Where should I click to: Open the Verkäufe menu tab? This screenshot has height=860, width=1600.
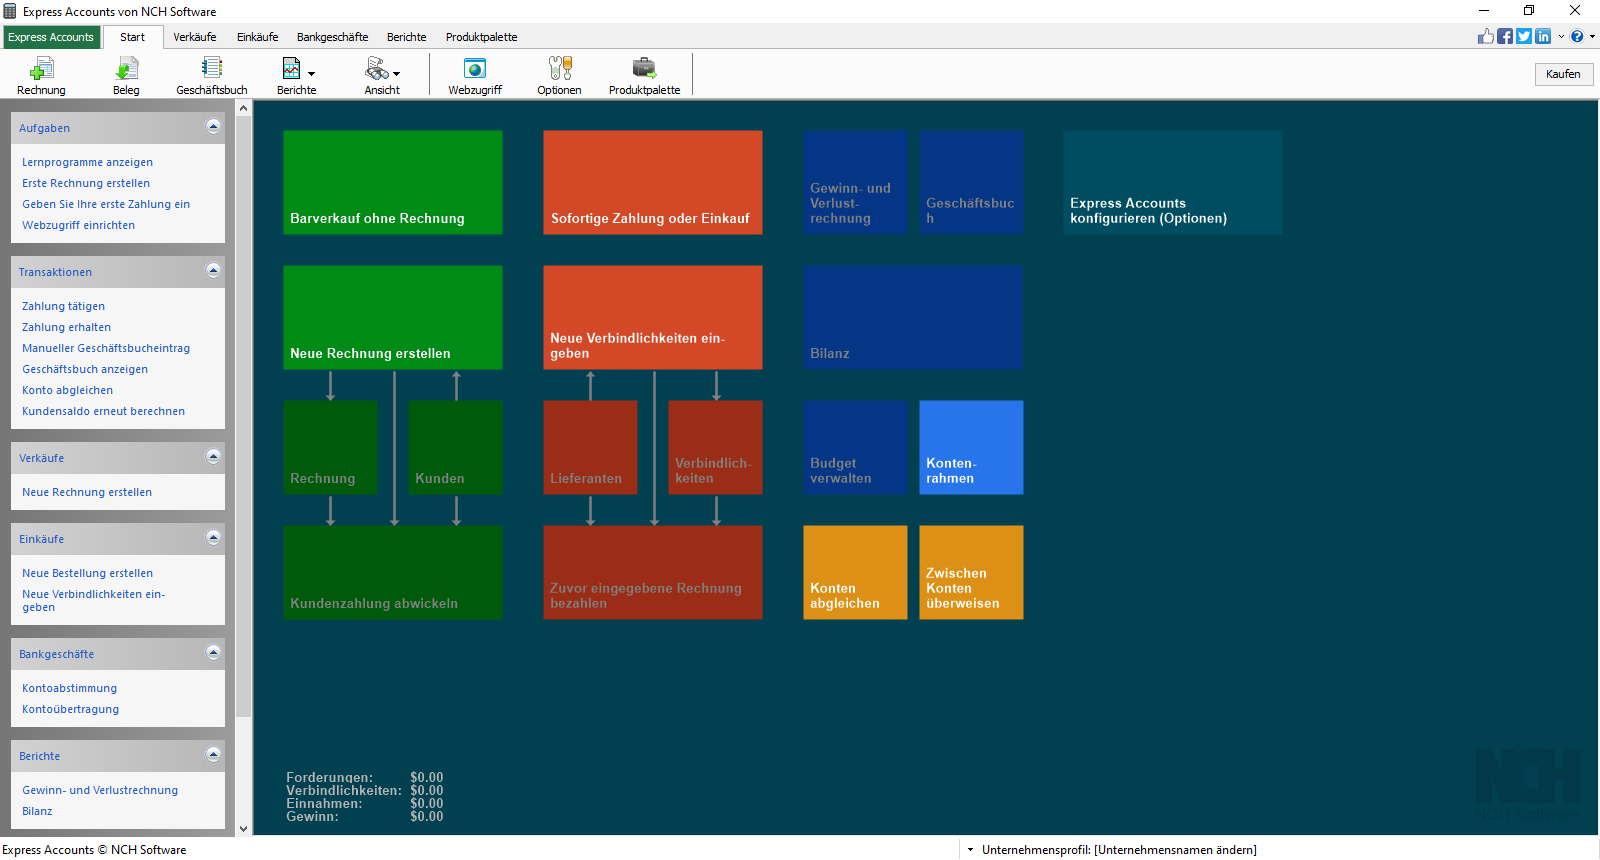195,37
